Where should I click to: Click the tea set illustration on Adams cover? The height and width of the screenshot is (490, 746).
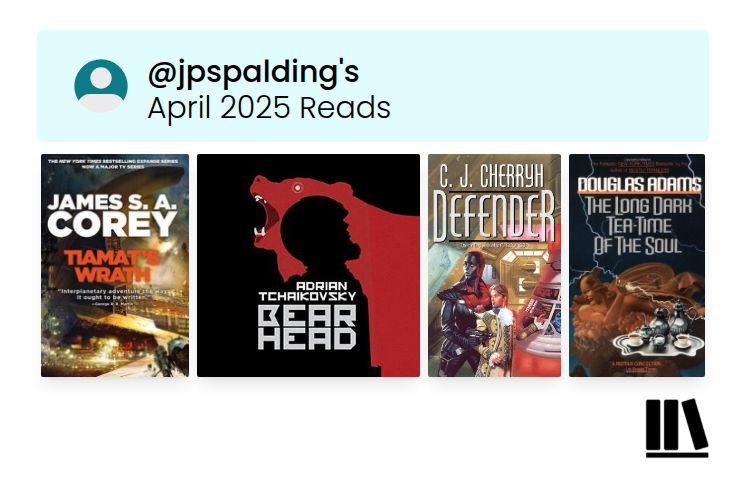tap(657, 333)
